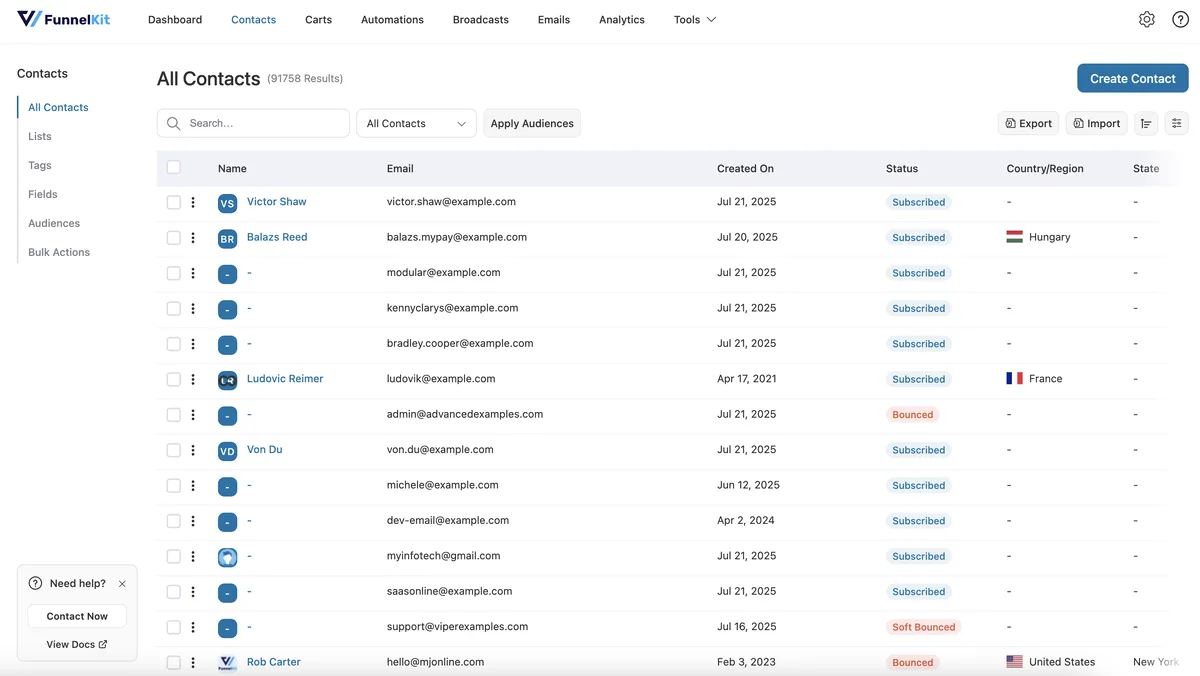Open the column filter settings icon
This screenshot has height=676, width=1200.
[x=1177, y=123]
